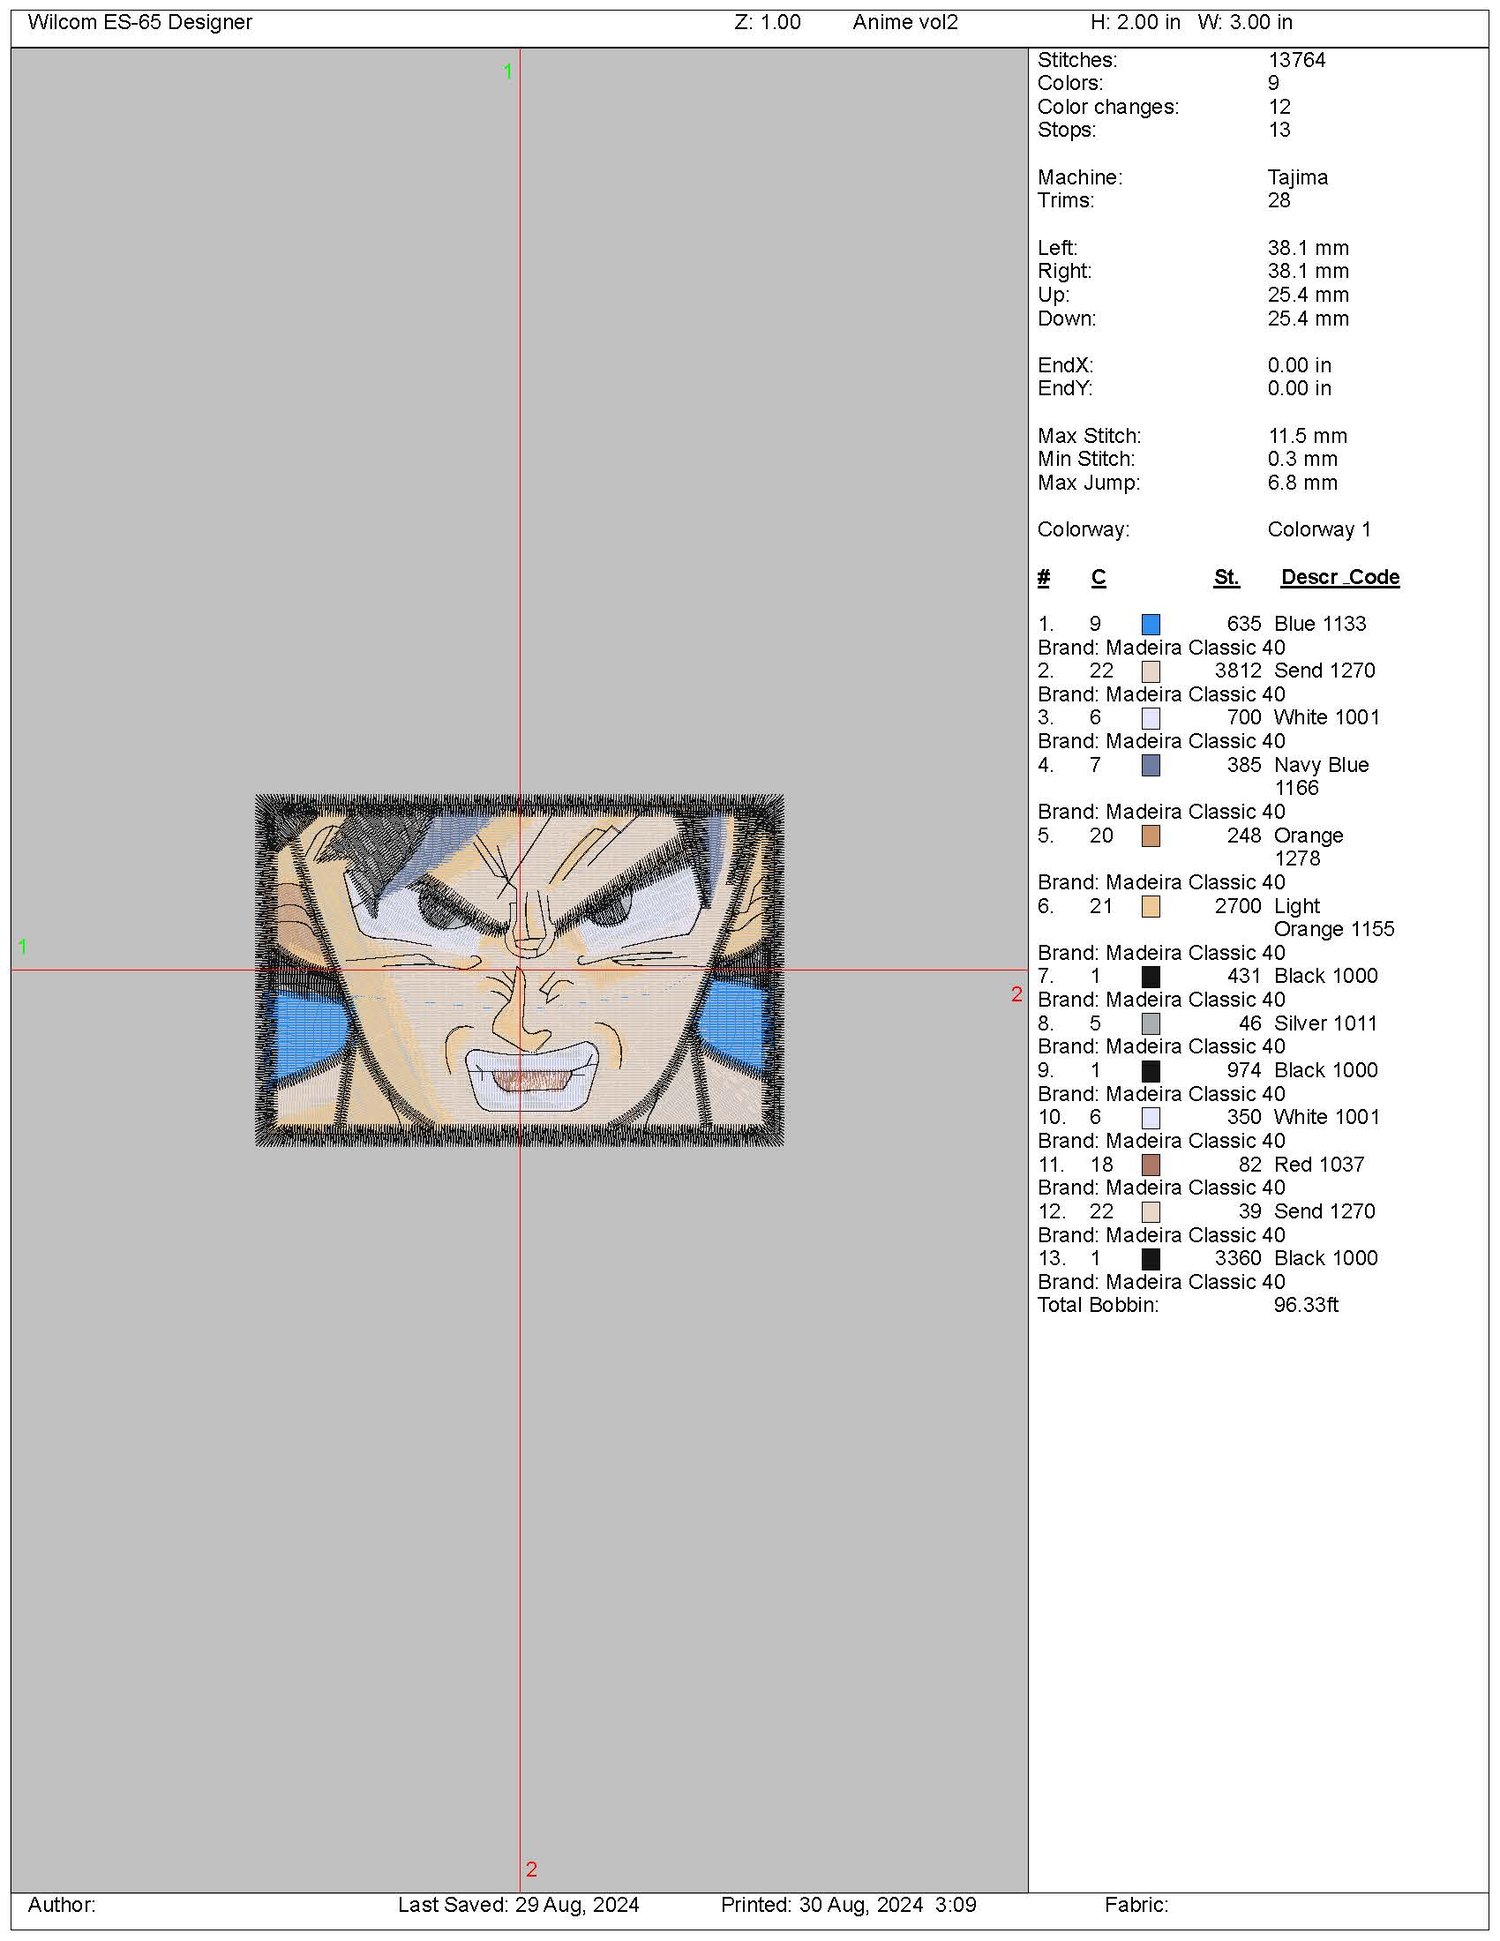Click the Left value '38.1 mm'

(x=1308, y=248)
